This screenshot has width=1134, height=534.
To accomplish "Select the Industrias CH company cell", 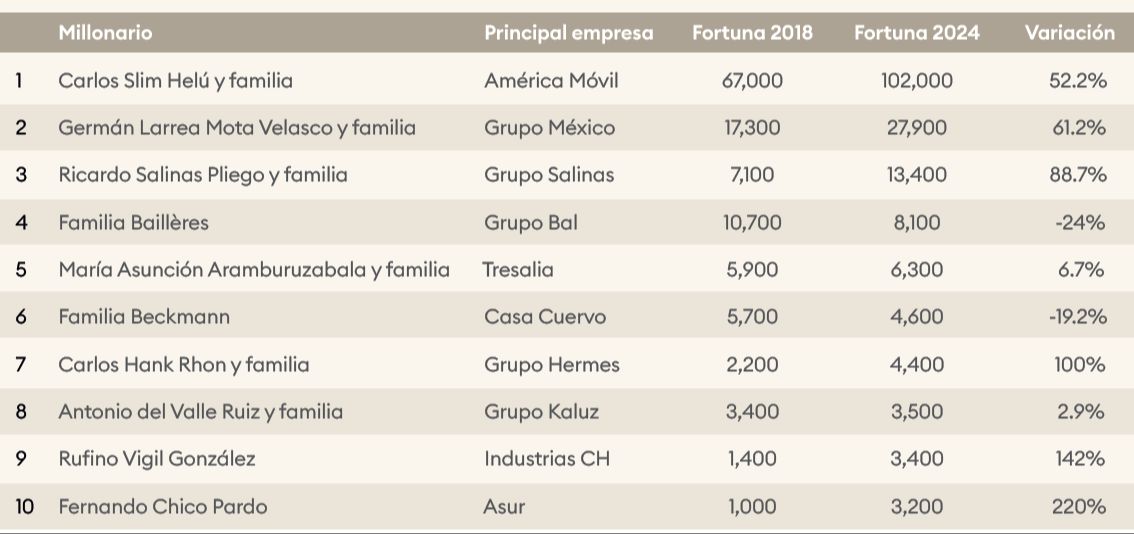I will 547,459.
